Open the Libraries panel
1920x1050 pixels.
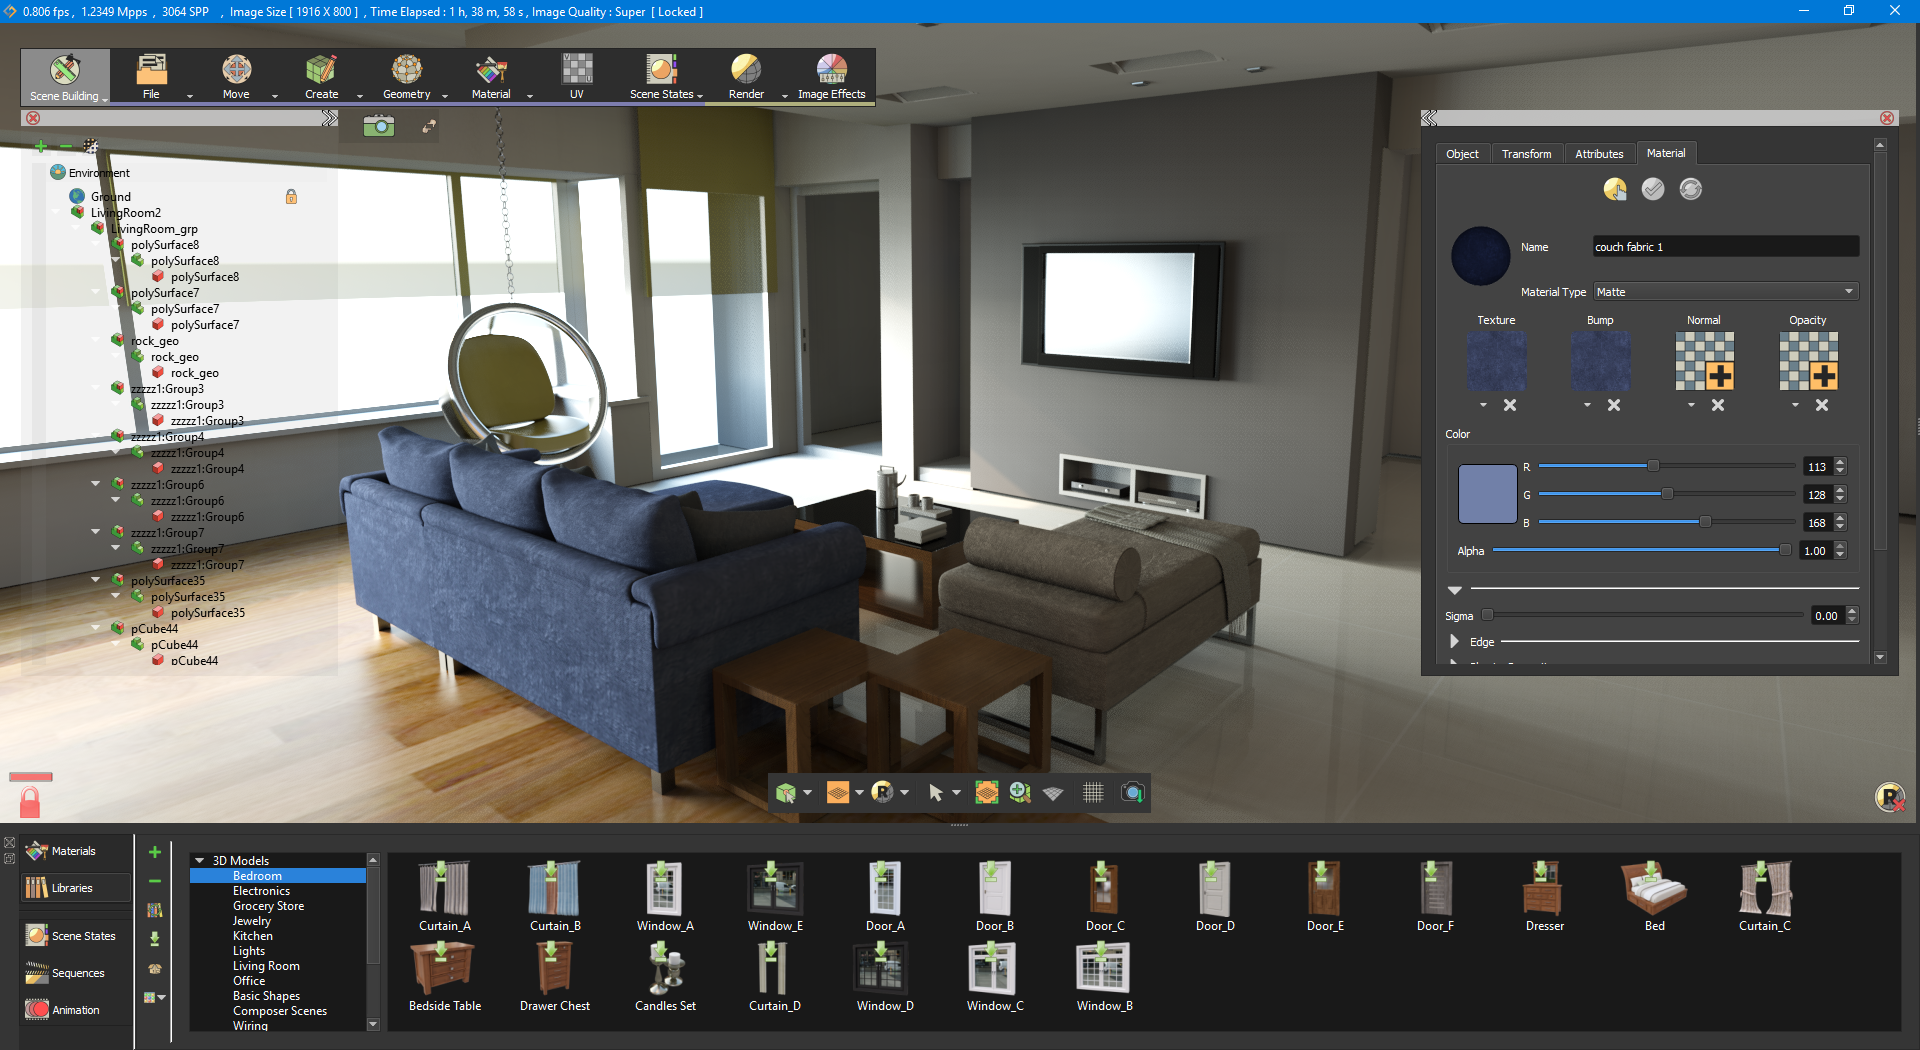point(75,888)
